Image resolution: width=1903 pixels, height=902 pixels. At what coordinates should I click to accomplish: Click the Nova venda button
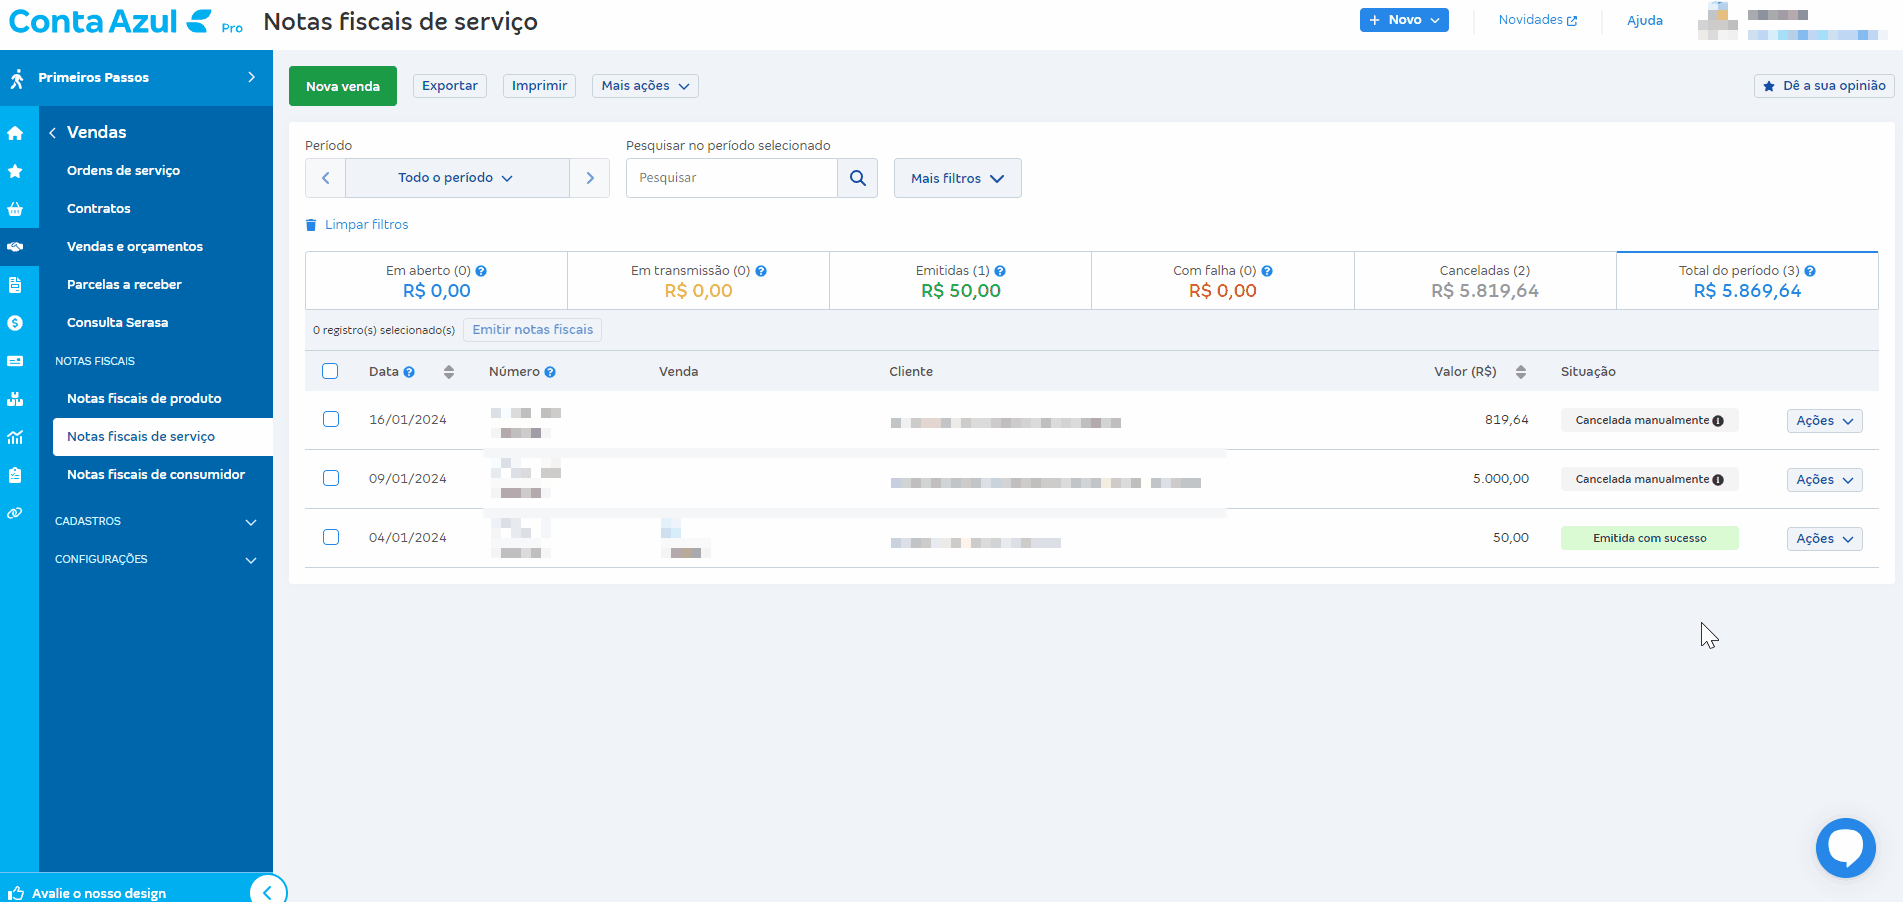[342, 86]
